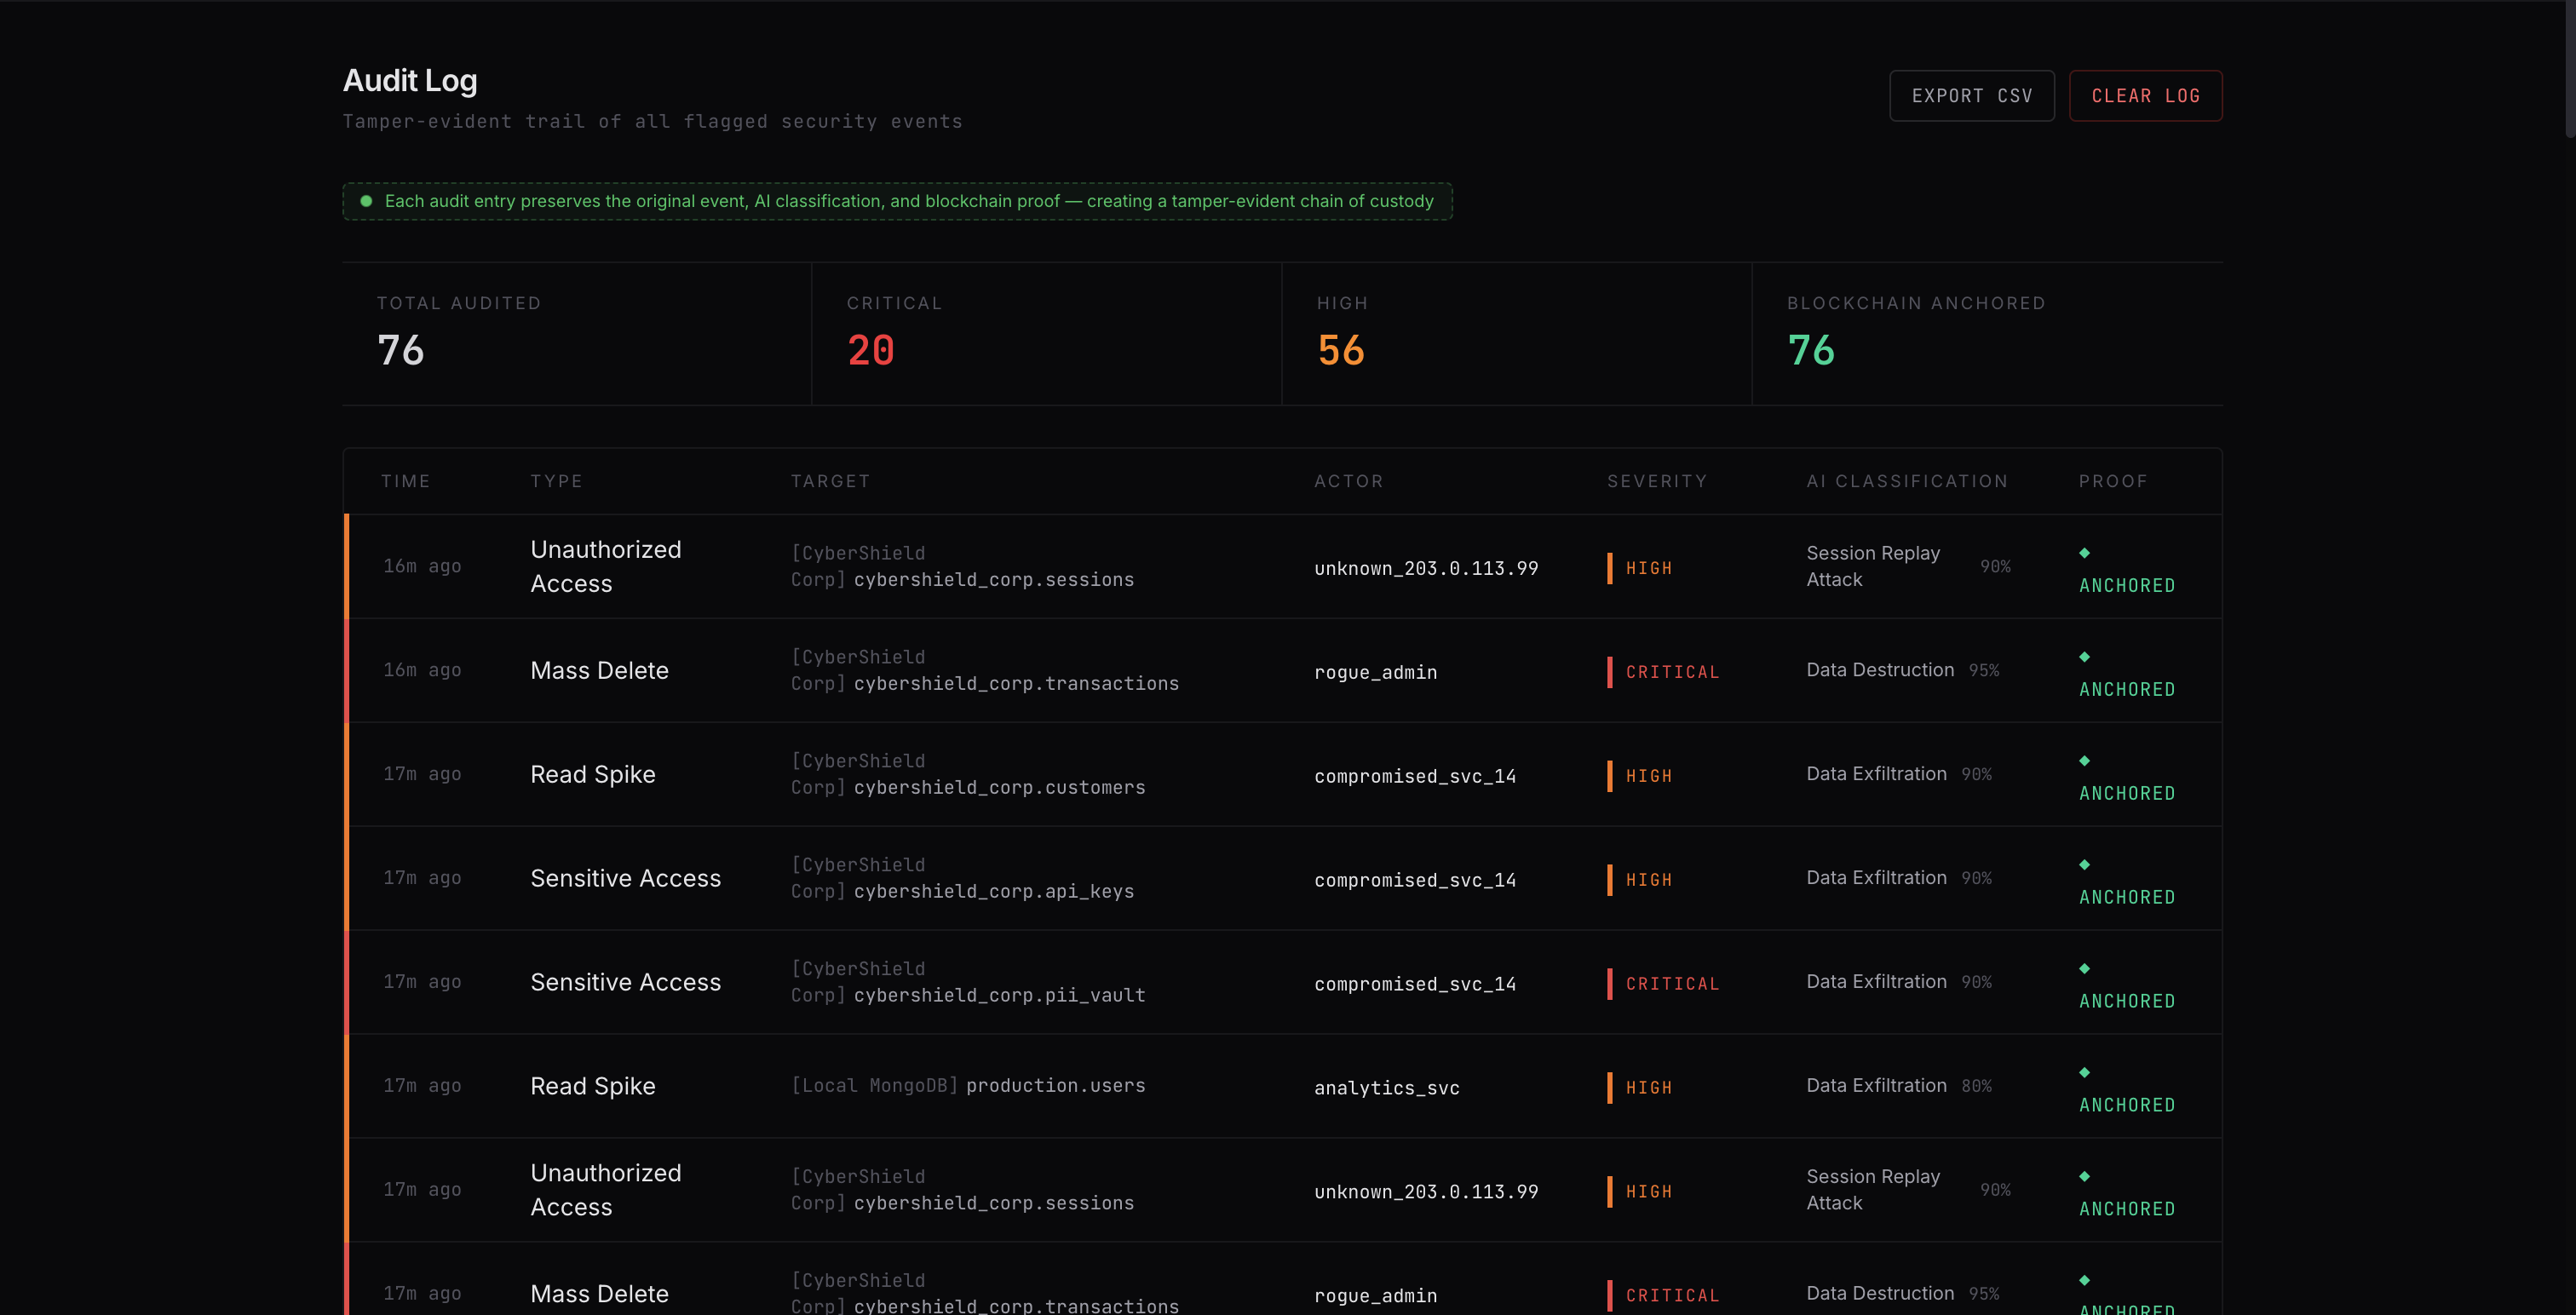Screen dimensions: 2576x1315
Task: Select the Critical count card
Action: coord(1046,334)
